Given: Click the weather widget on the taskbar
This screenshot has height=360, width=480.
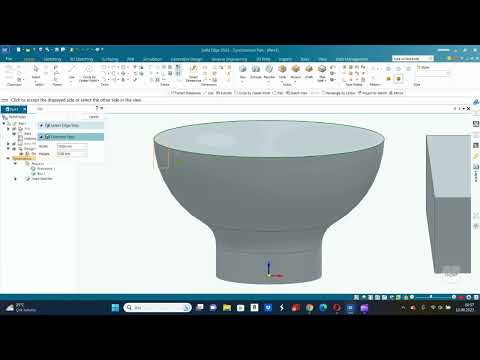Looking at the screenshot, I should click(x=21, y=307).
